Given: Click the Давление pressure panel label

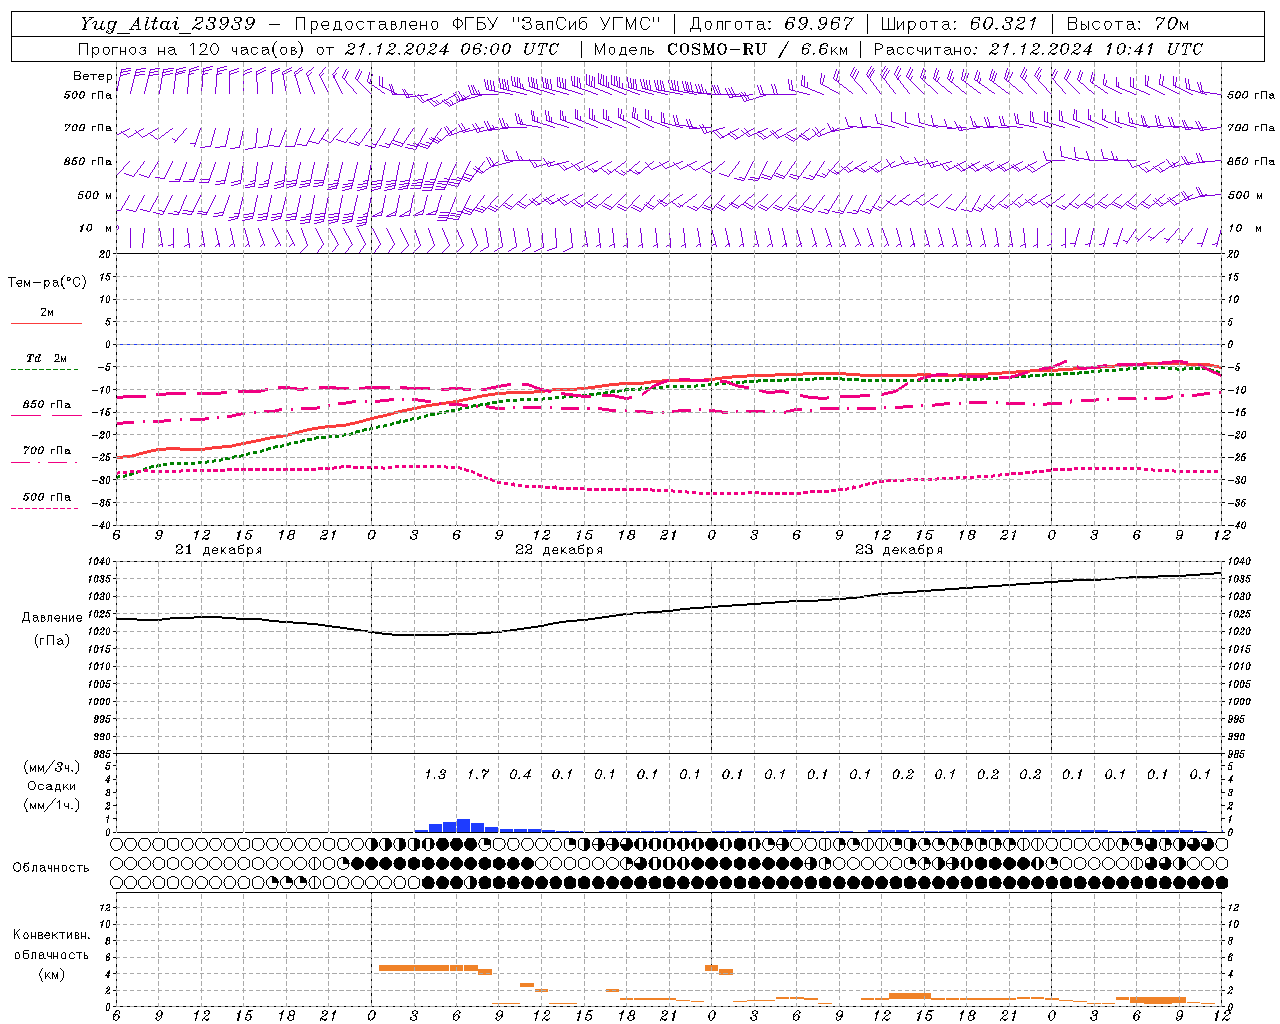Looking at the screenshot, I should (x=50, y=618).
